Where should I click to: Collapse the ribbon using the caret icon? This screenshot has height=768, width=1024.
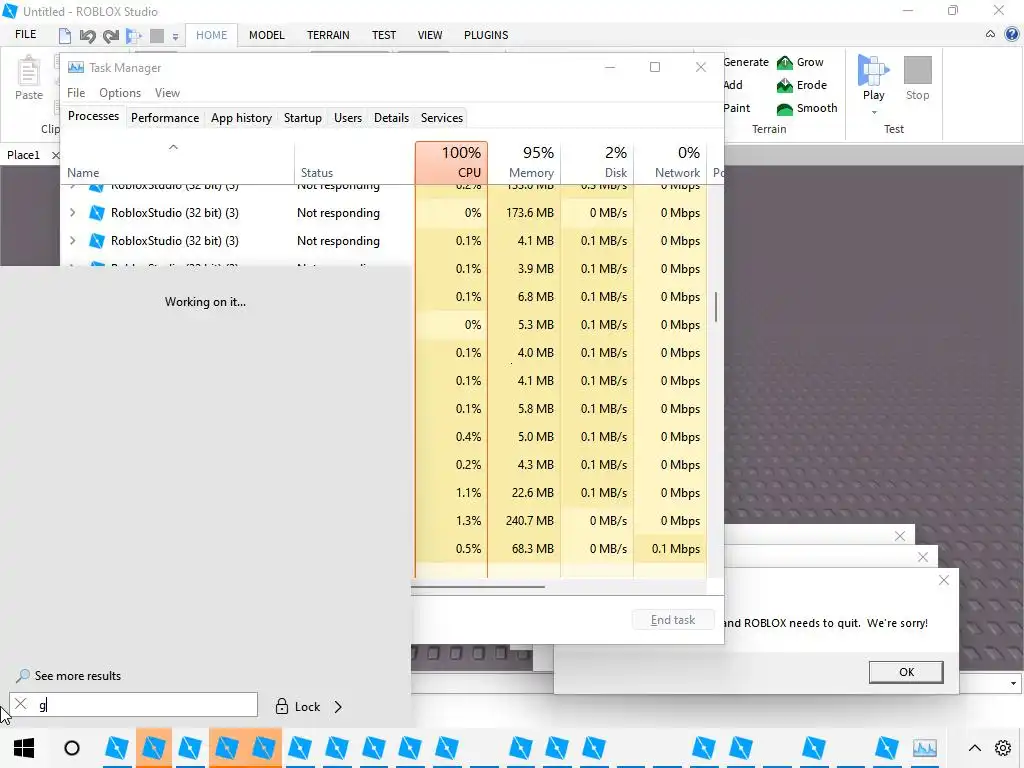coord(991,34)
